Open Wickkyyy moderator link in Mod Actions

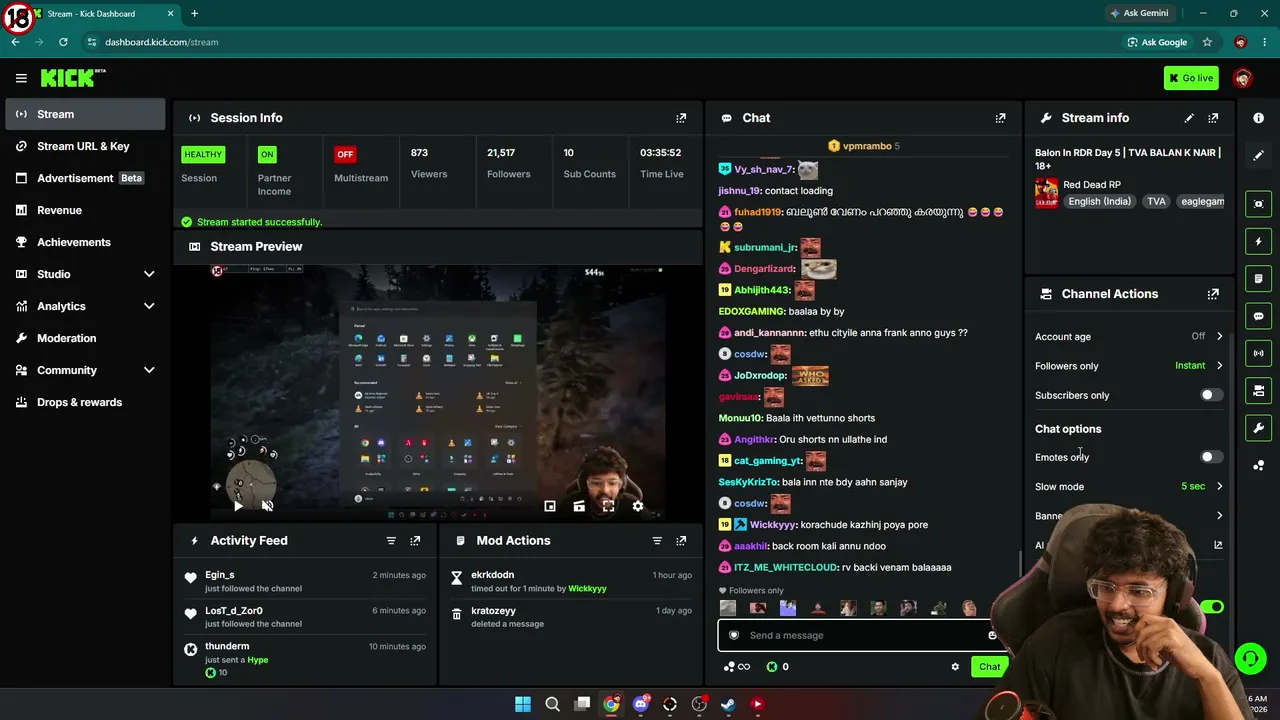click(x=587, y=589)
